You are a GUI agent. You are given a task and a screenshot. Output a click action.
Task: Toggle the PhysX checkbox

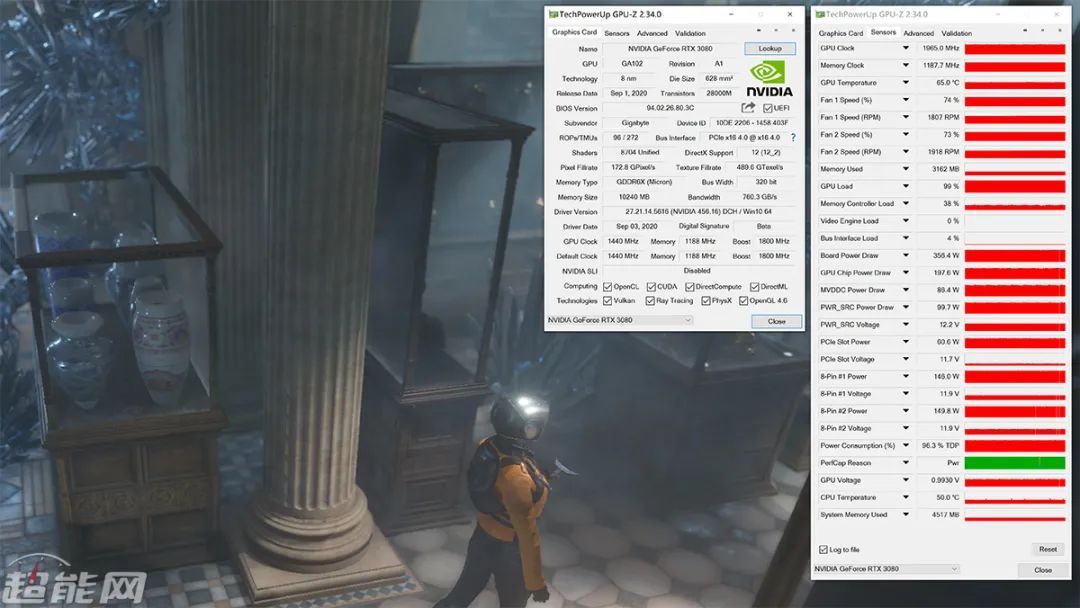coord(706,301)
